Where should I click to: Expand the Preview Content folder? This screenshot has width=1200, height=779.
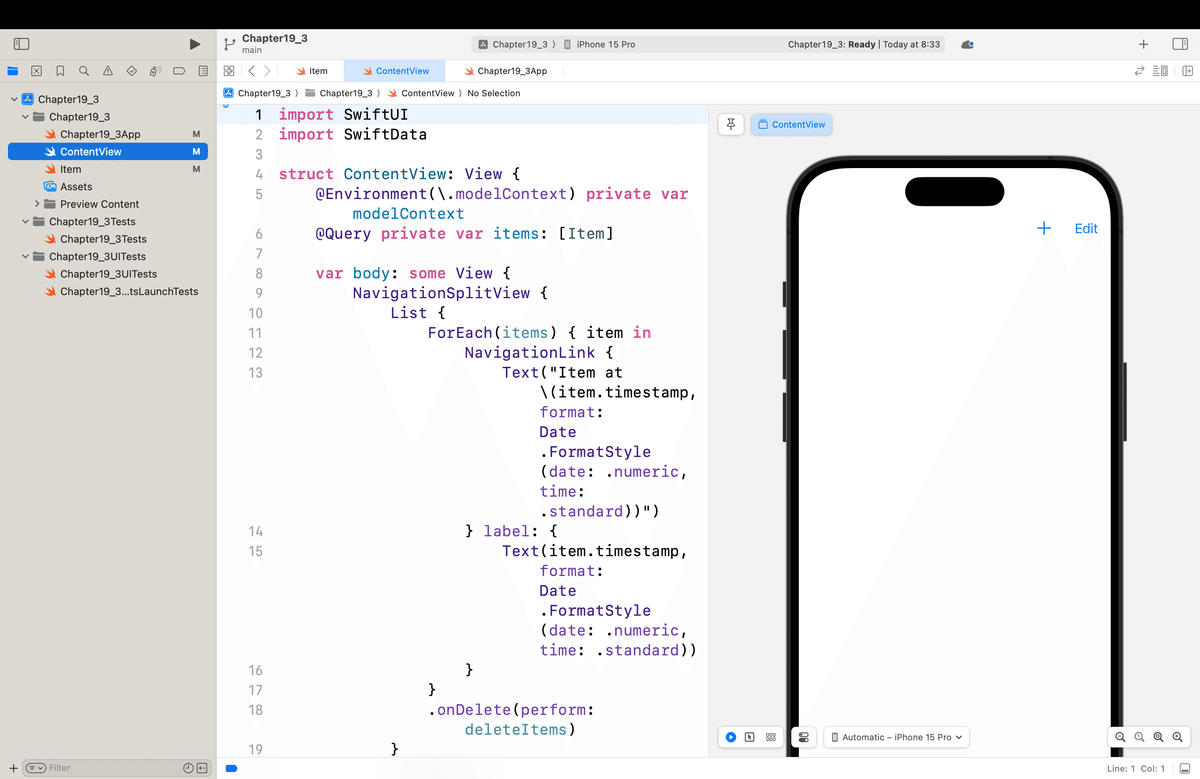tap(37, 204)
